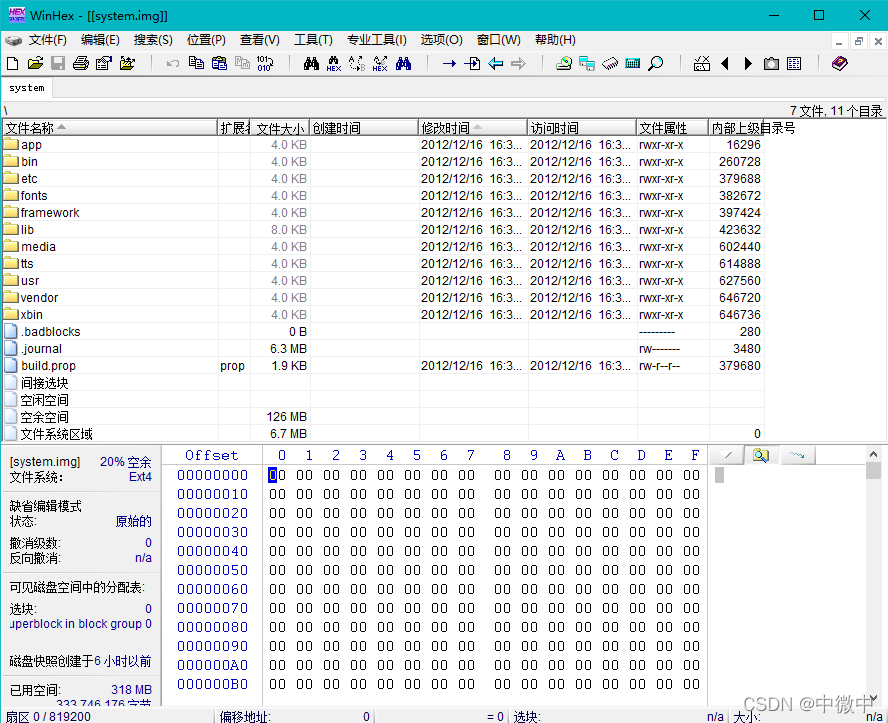Click the New file toolbar icon
The width and height of the screenshot is (888, 723).
[12, 63]
